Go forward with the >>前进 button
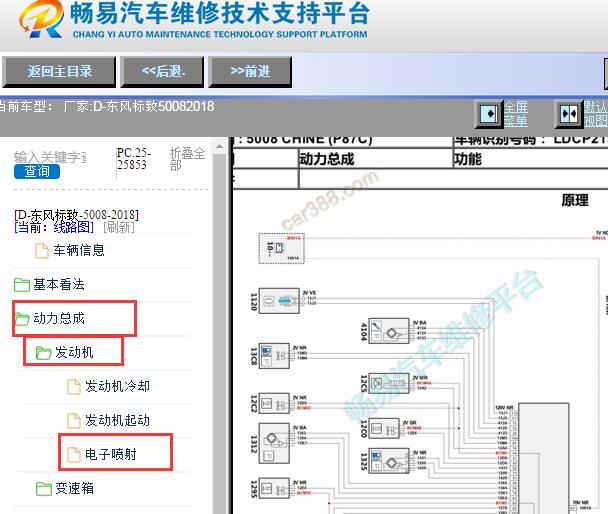The width and height of the screenshot is (608, 514). [250, 72]
